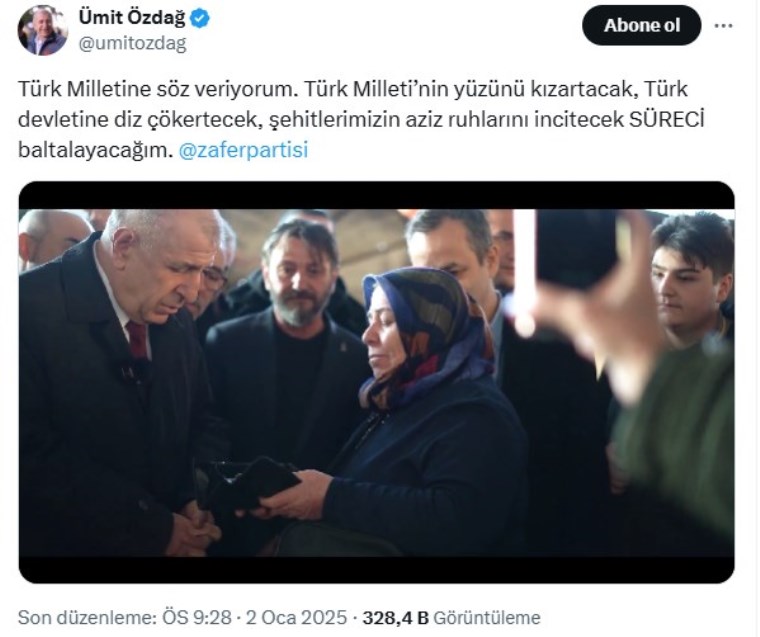
Task: Open the Ümit Özdağ profile avatar
Action: coord(43,31)
